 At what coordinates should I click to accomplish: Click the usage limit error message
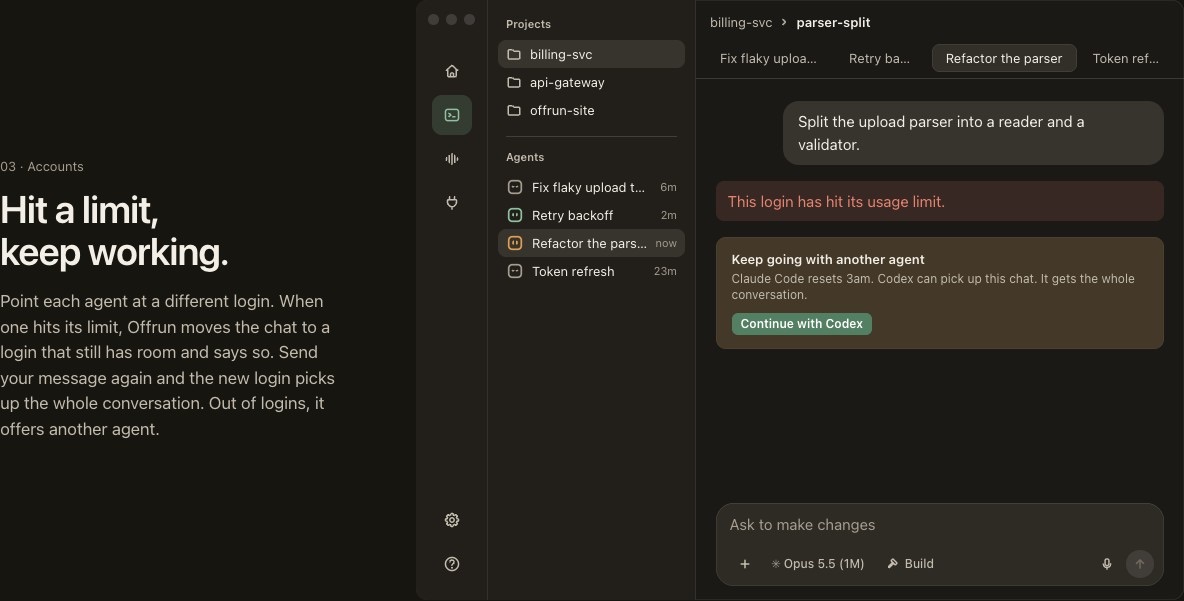[x=939, y=202]
